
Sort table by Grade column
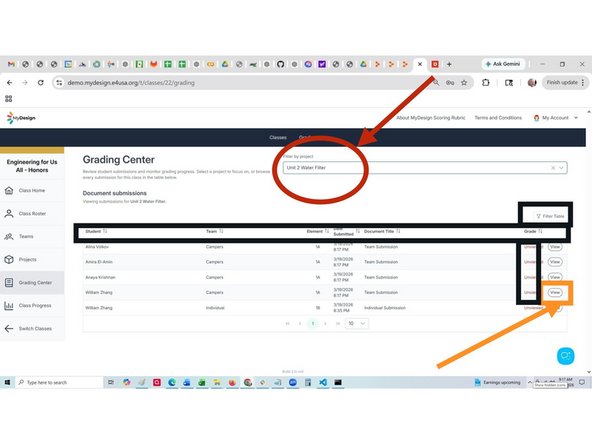click(x=533, y=231)
